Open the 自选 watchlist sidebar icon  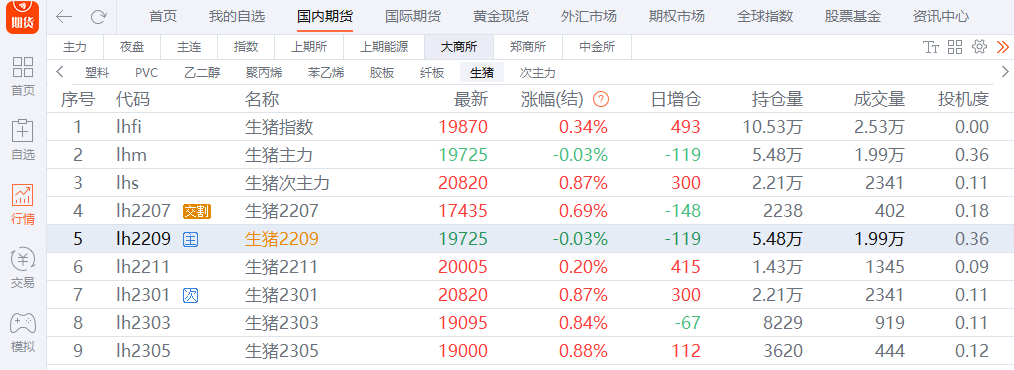click(x=23, y=140)
